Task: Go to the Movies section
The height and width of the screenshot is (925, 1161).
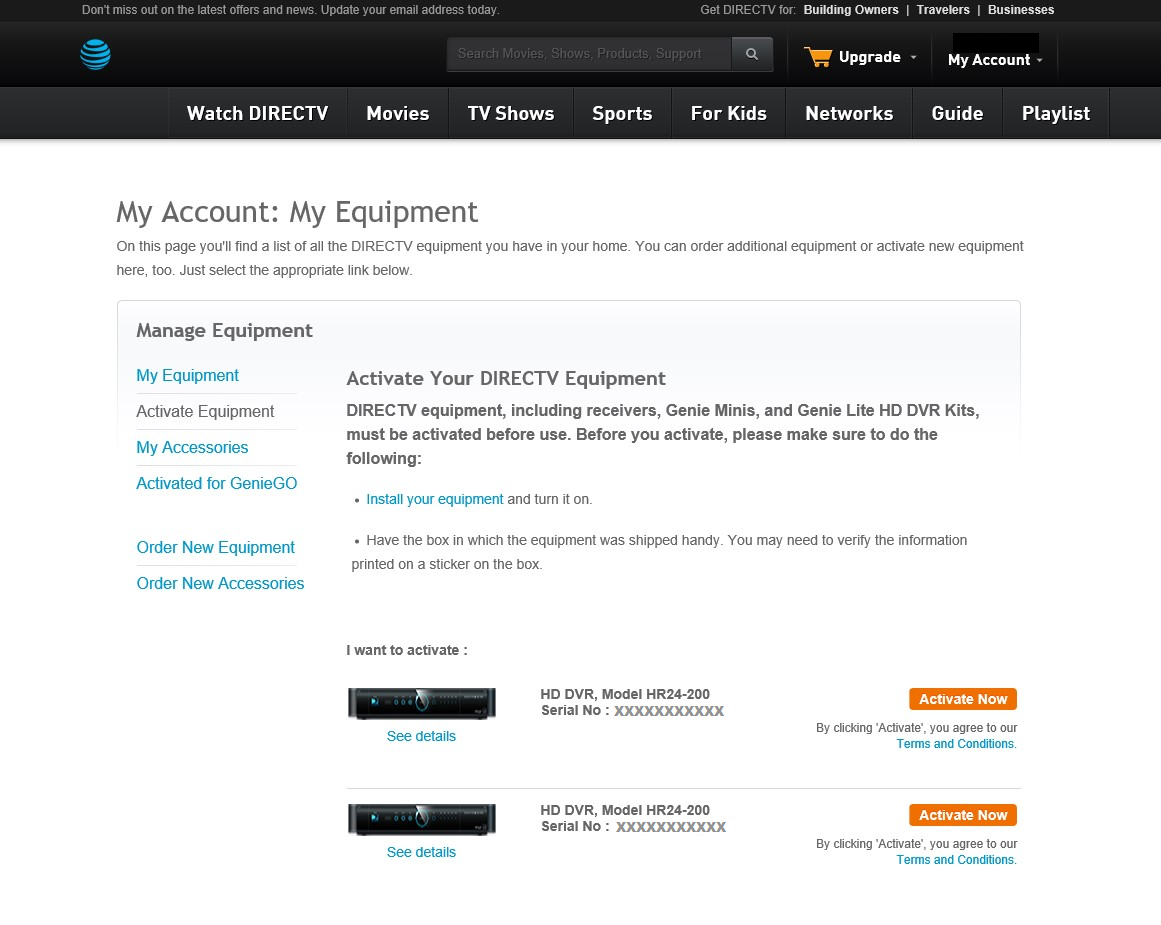Action: point(397,113)
